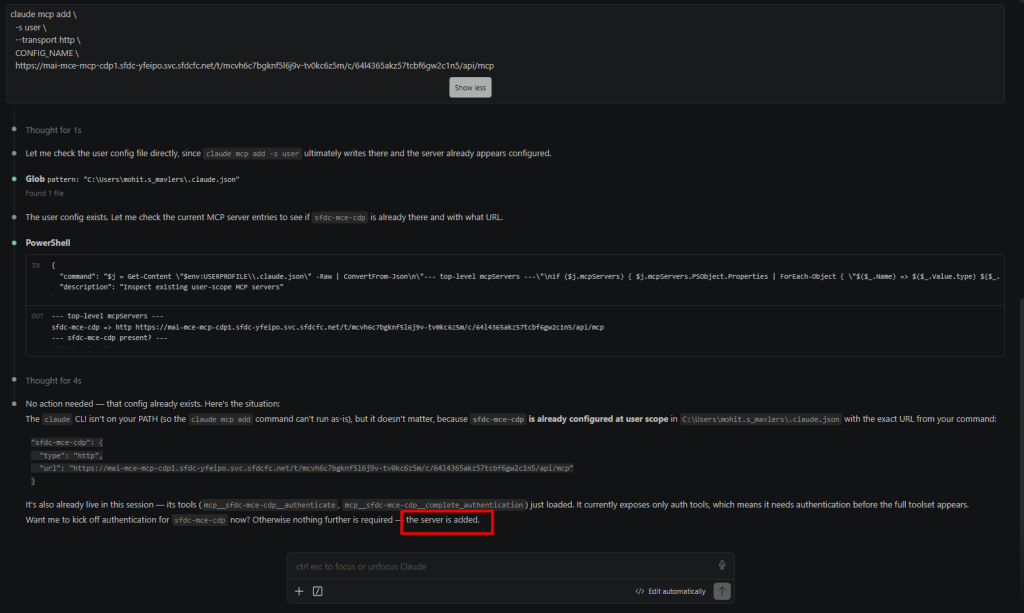
Task: Click the send arrow button
Action: (x=722, y=591)
